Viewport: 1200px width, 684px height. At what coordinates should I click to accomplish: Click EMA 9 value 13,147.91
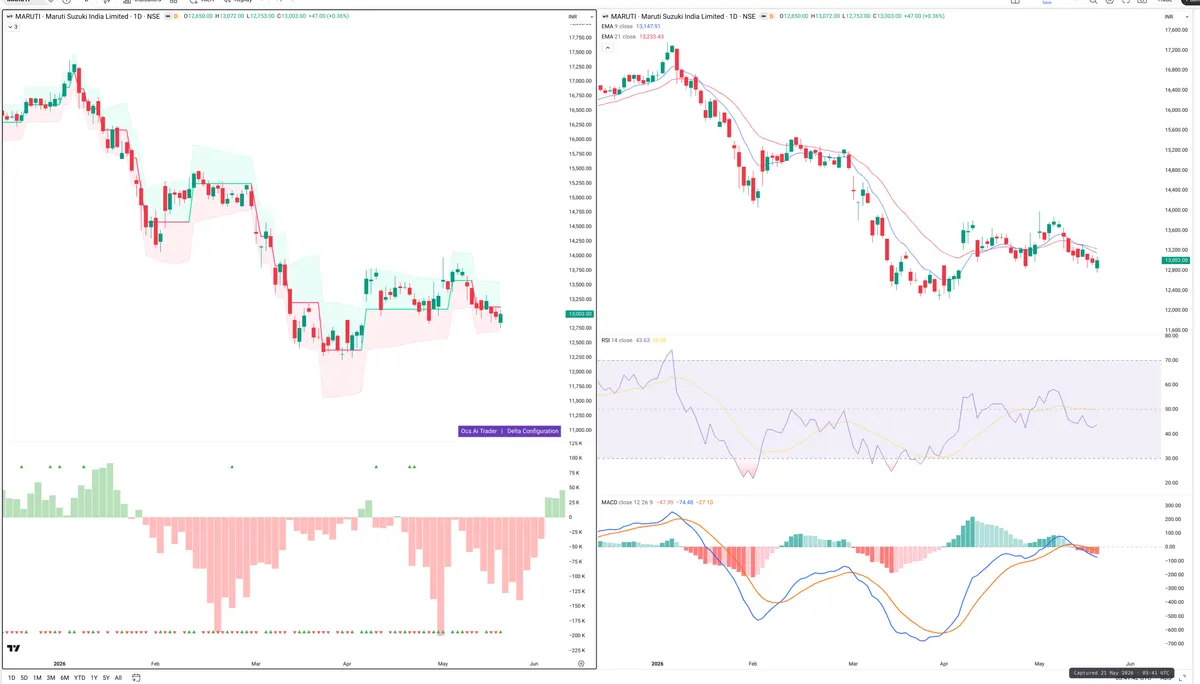650,26
